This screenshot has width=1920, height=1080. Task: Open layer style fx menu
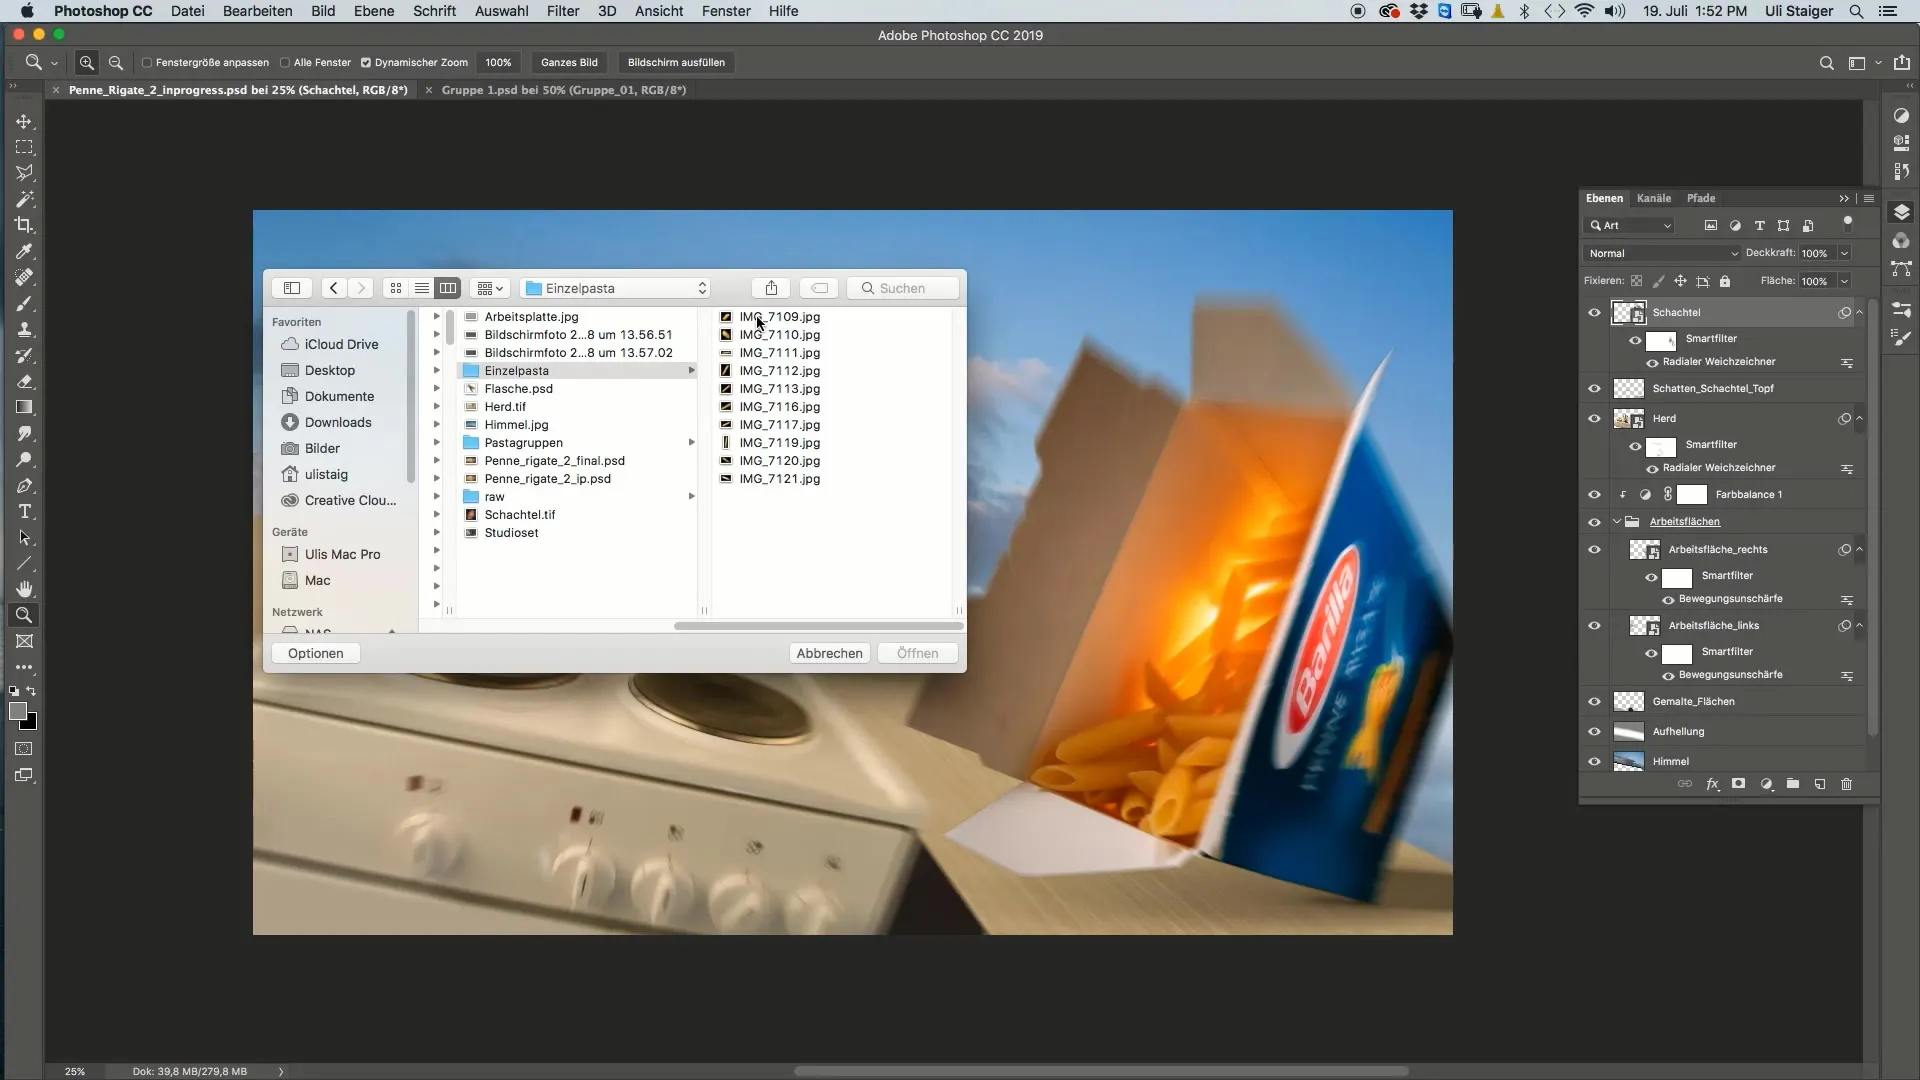point(1712,784)
